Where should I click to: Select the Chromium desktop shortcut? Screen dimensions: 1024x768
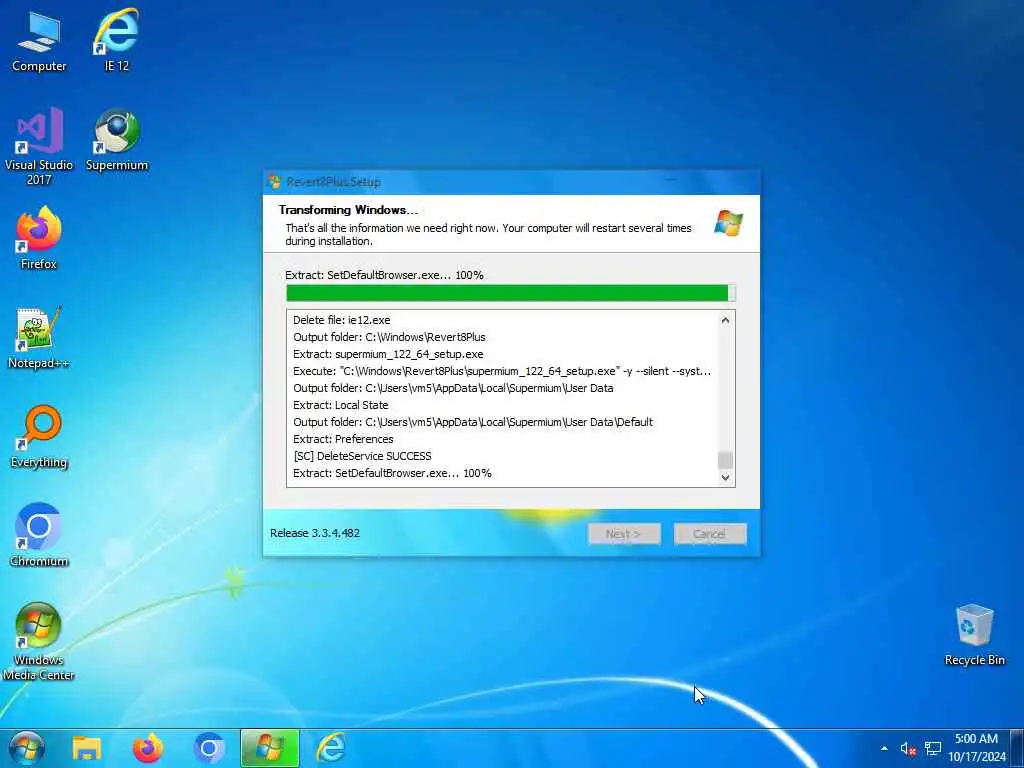tap(39, 535)
